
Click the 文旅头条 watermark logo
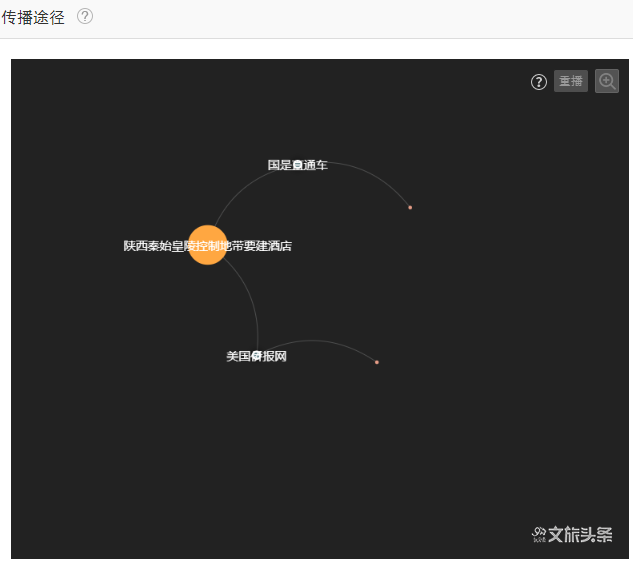click(572, 534)
